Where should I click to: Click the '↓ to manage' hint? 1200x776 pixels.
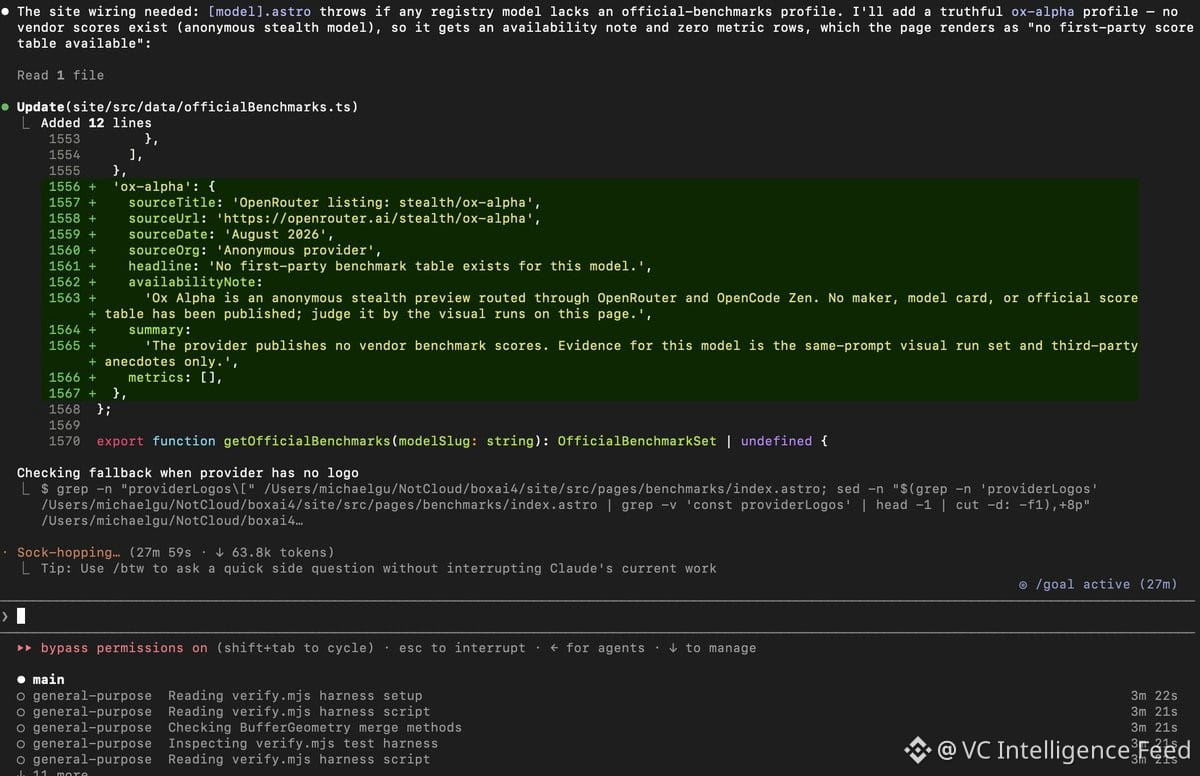(x=712, y=648)
